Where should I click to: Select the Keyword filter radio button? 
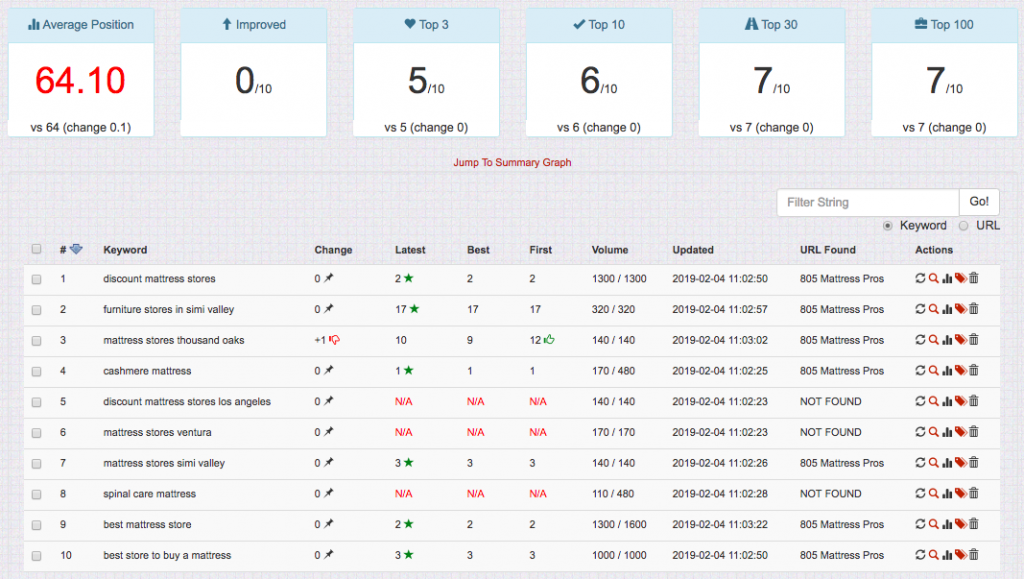(x=888, y=226)
